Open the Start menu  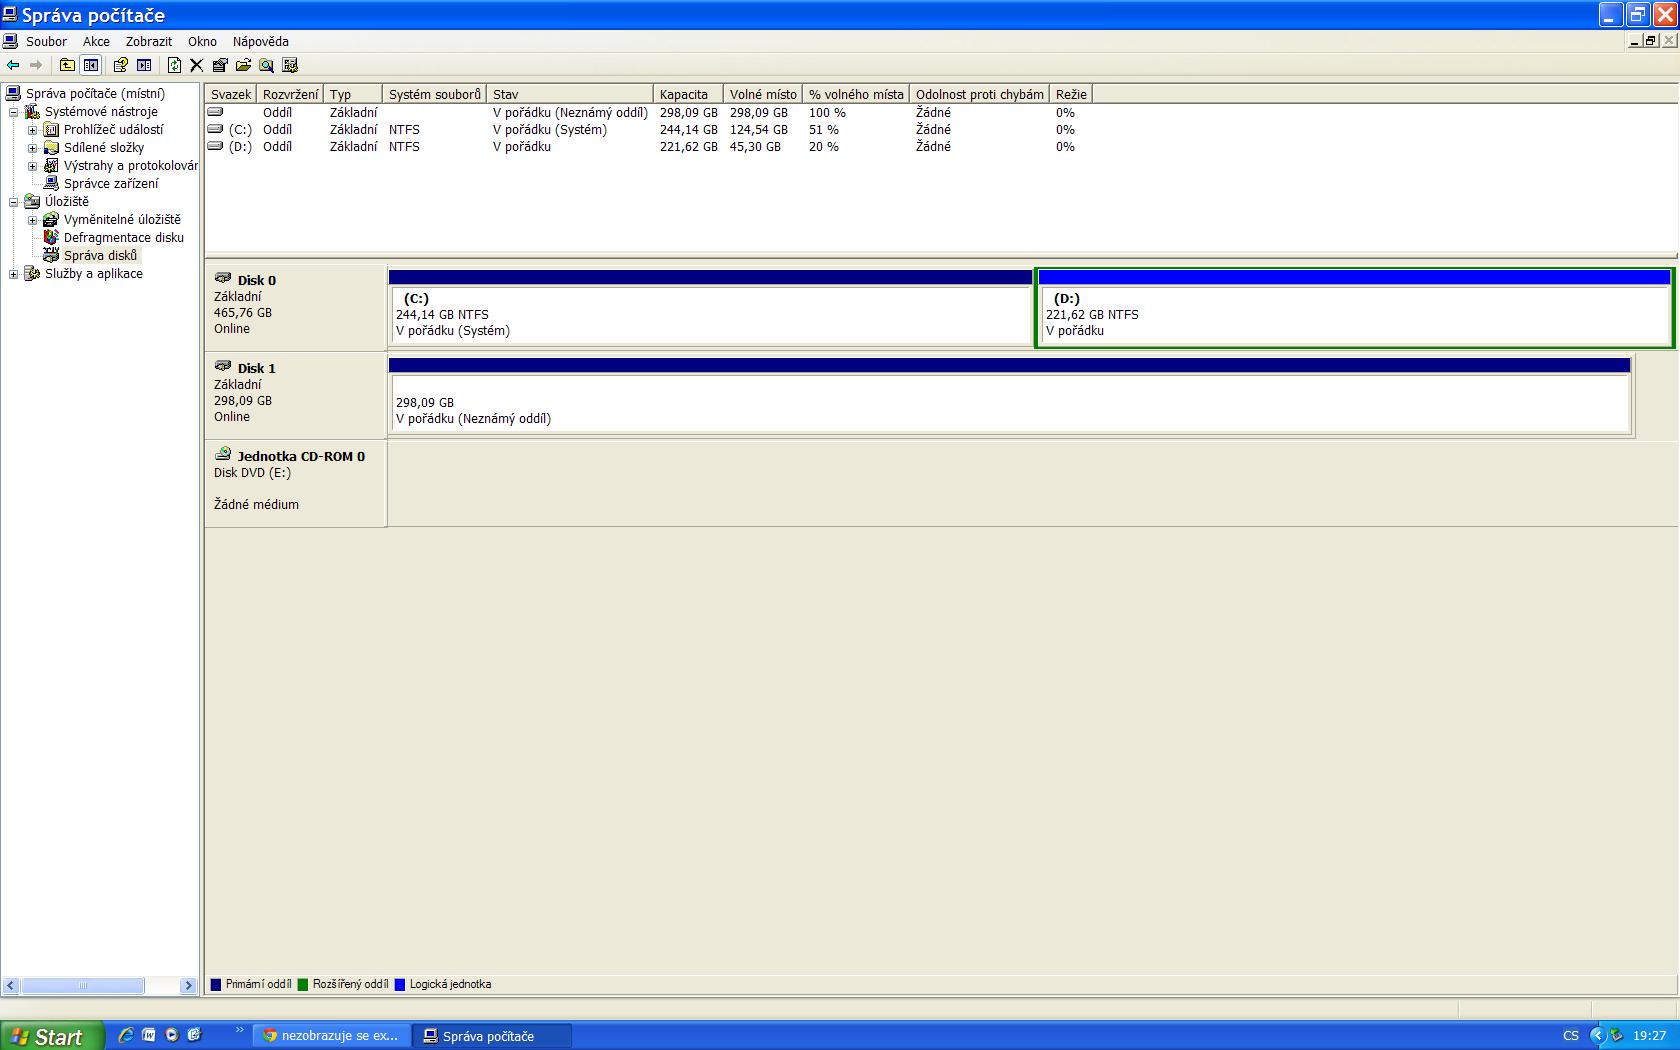[52, 1036]
